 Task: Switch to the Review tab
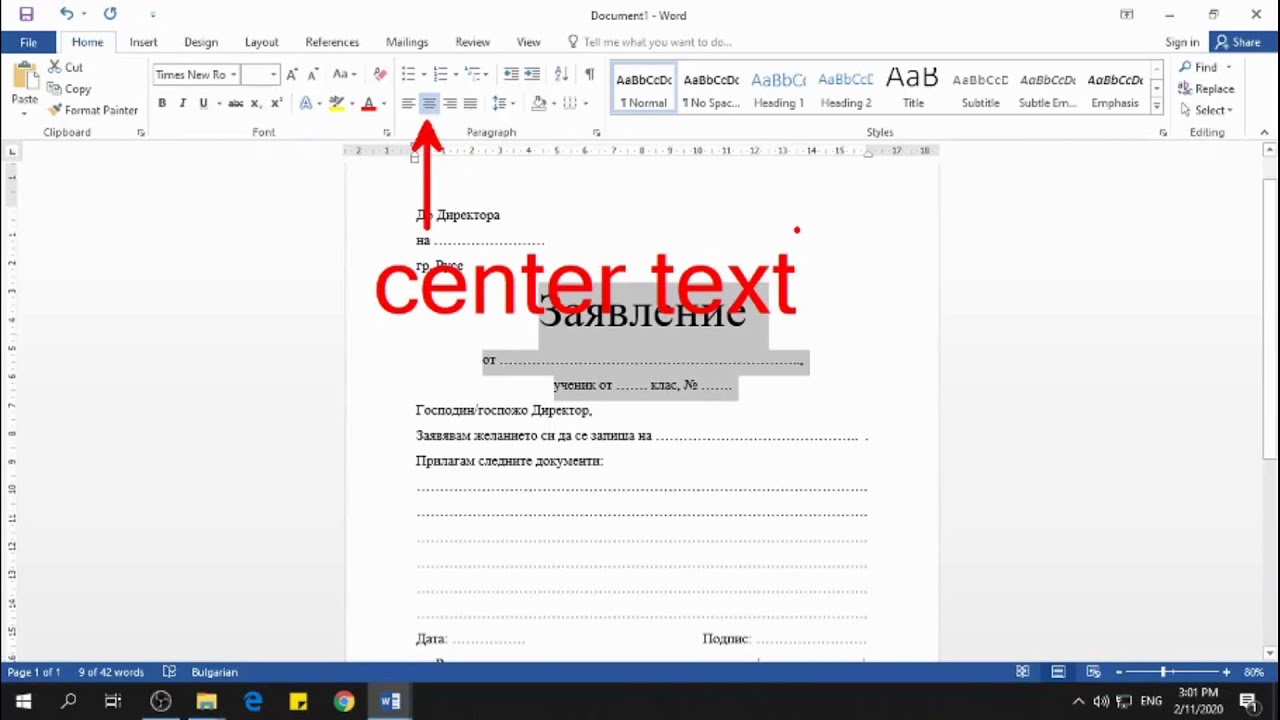(x=472, y=42)
